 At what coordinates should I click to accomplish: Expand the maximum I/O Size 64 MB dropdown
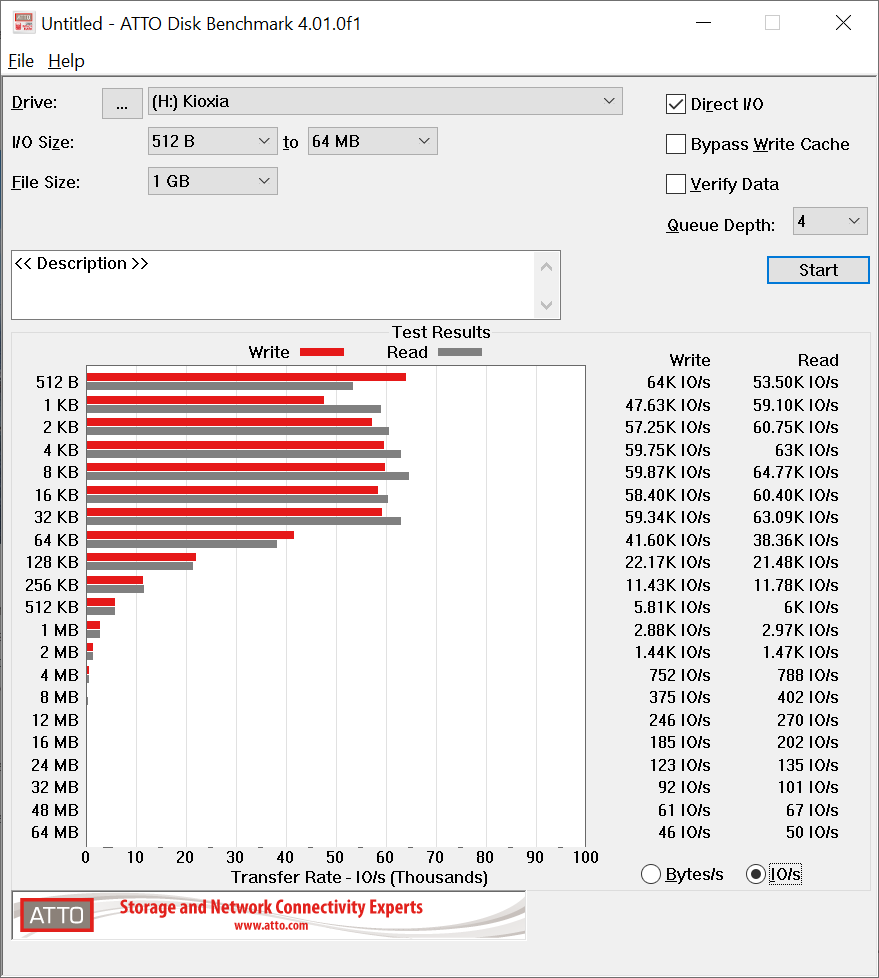tap(372, 142)
